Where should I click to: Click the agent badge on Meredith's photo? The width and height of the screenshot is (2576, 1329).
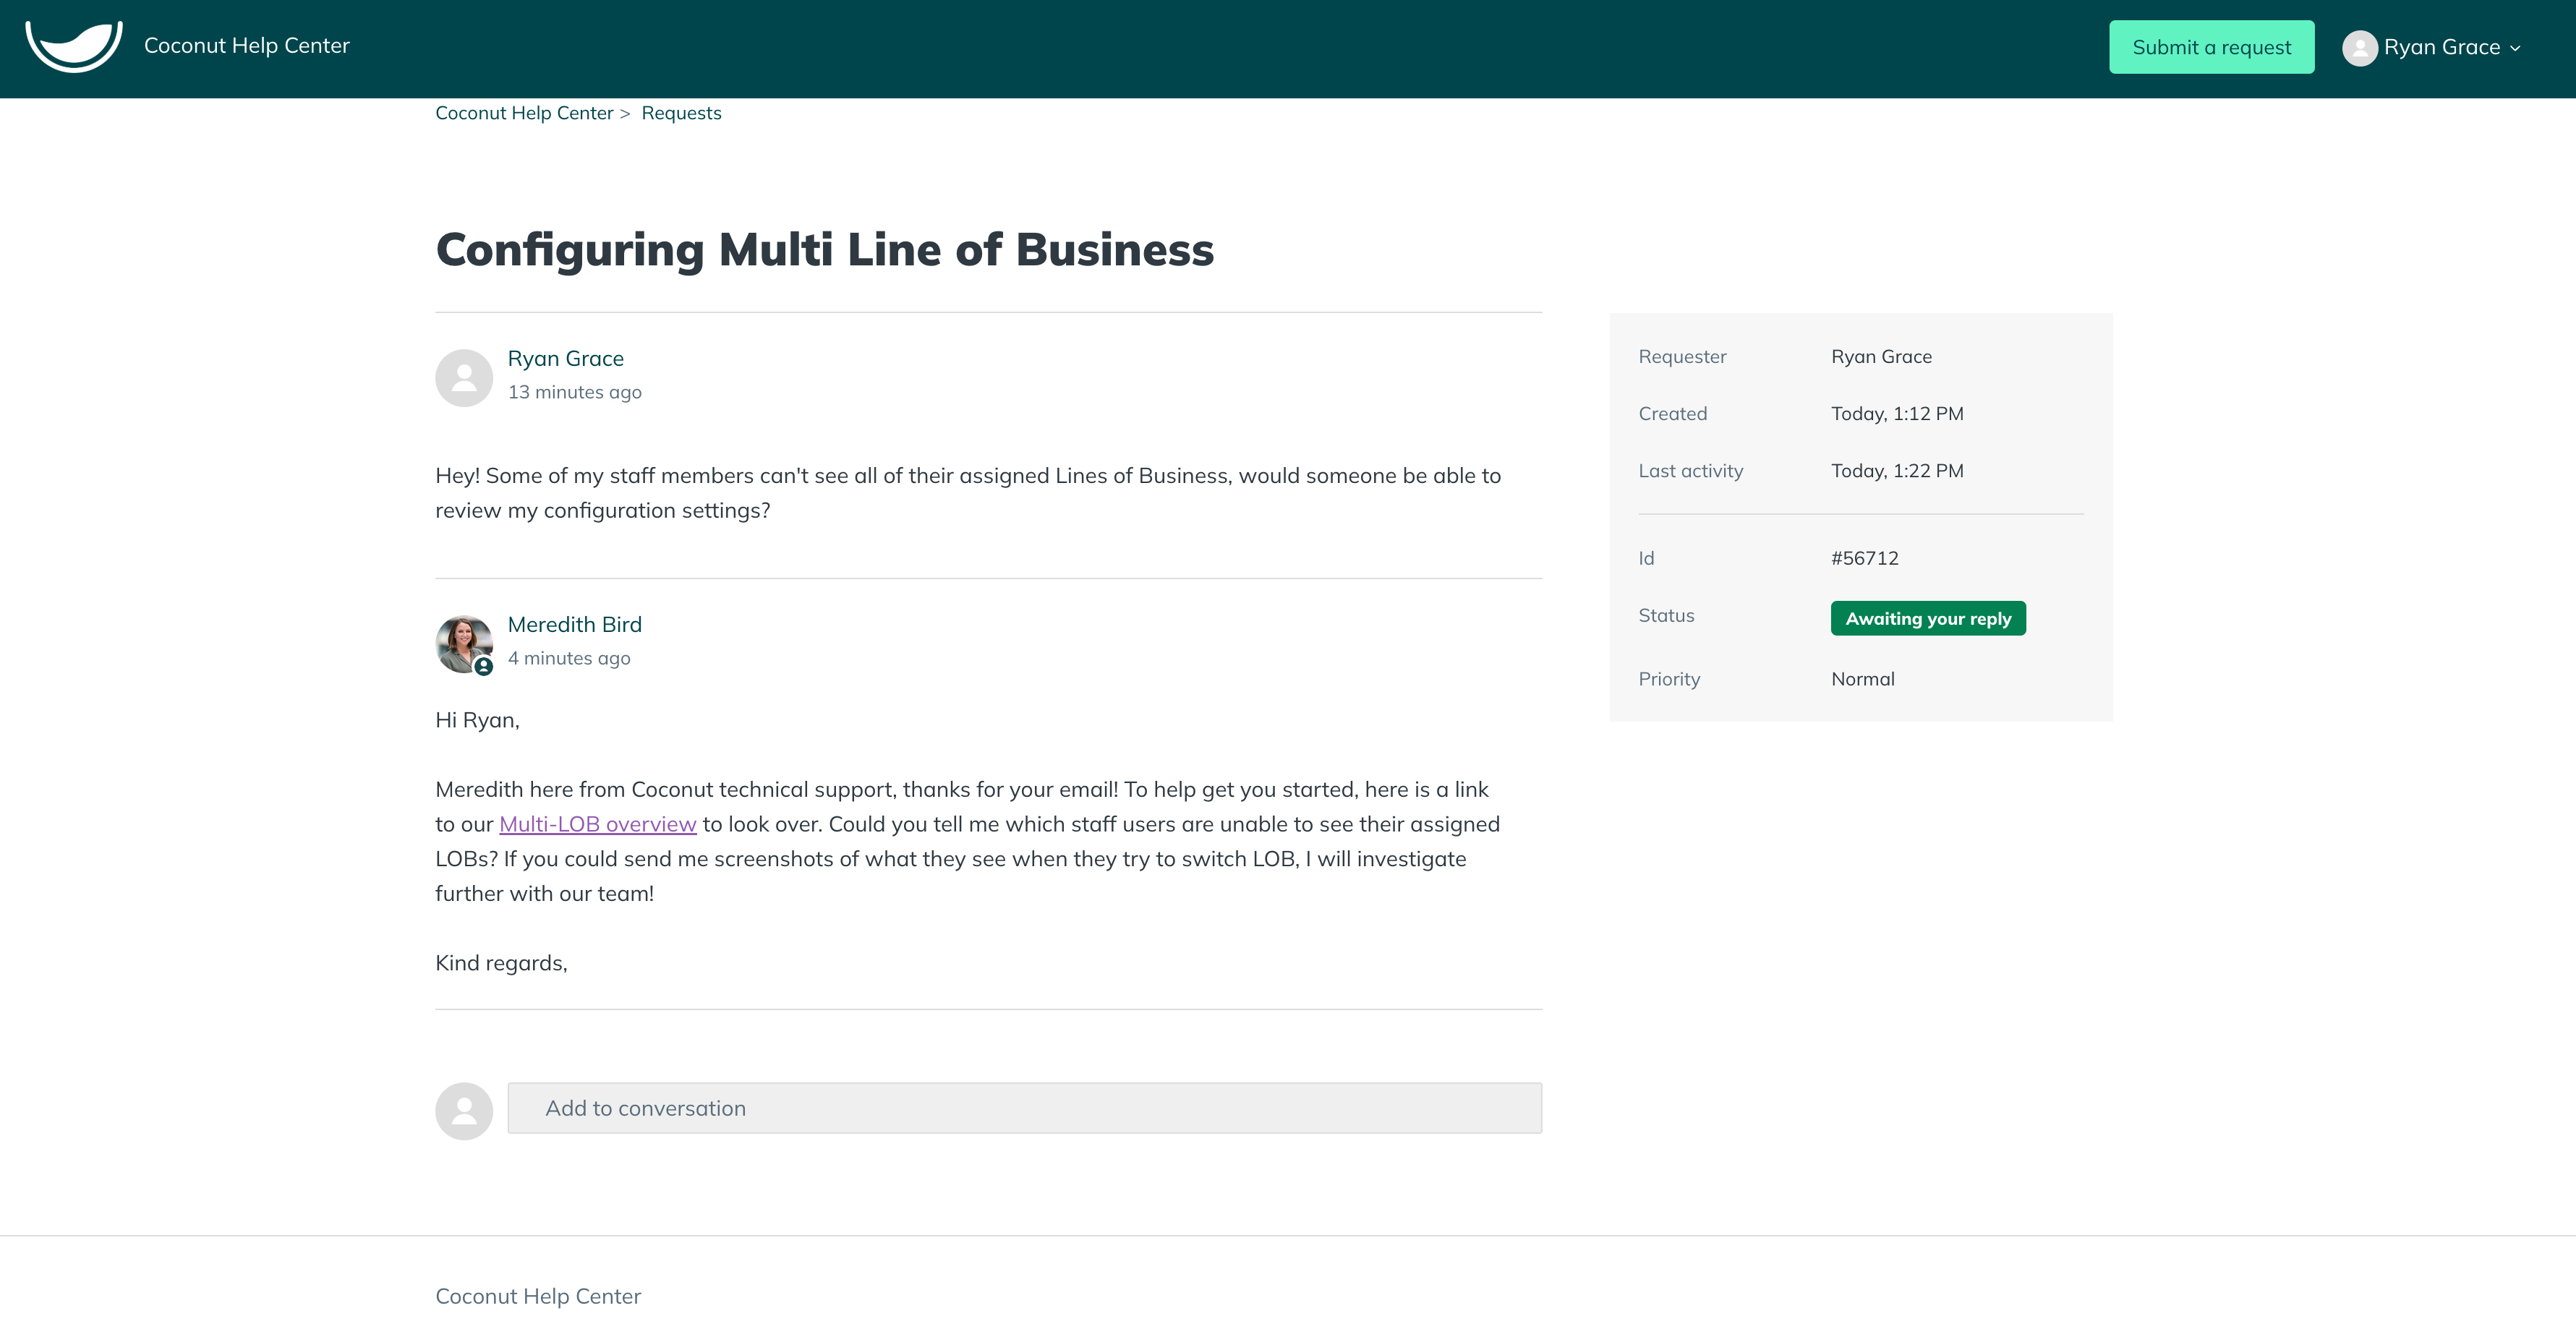484,666
